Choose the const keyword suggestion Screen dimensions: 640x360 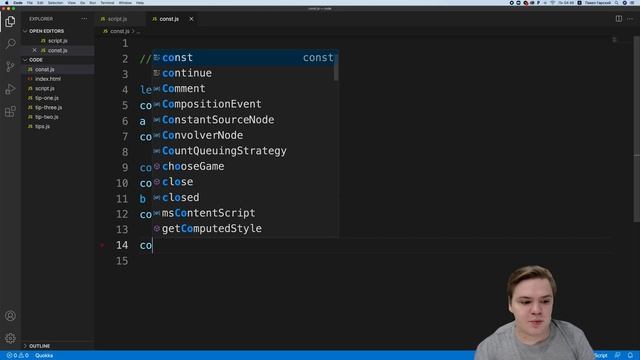[243, 58]
